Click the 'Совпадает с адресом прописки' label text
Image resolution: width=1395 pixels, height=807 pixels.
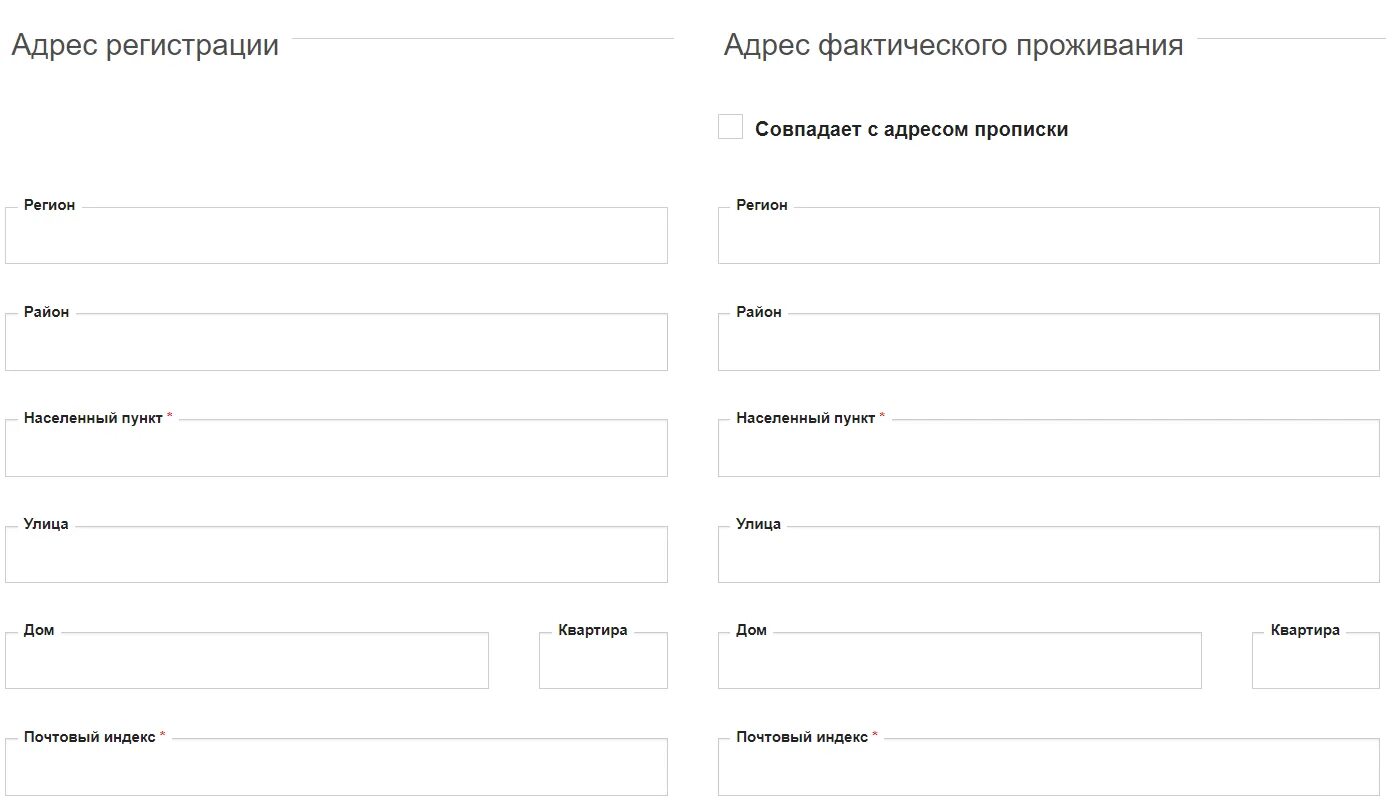click(x=911, y=129)
